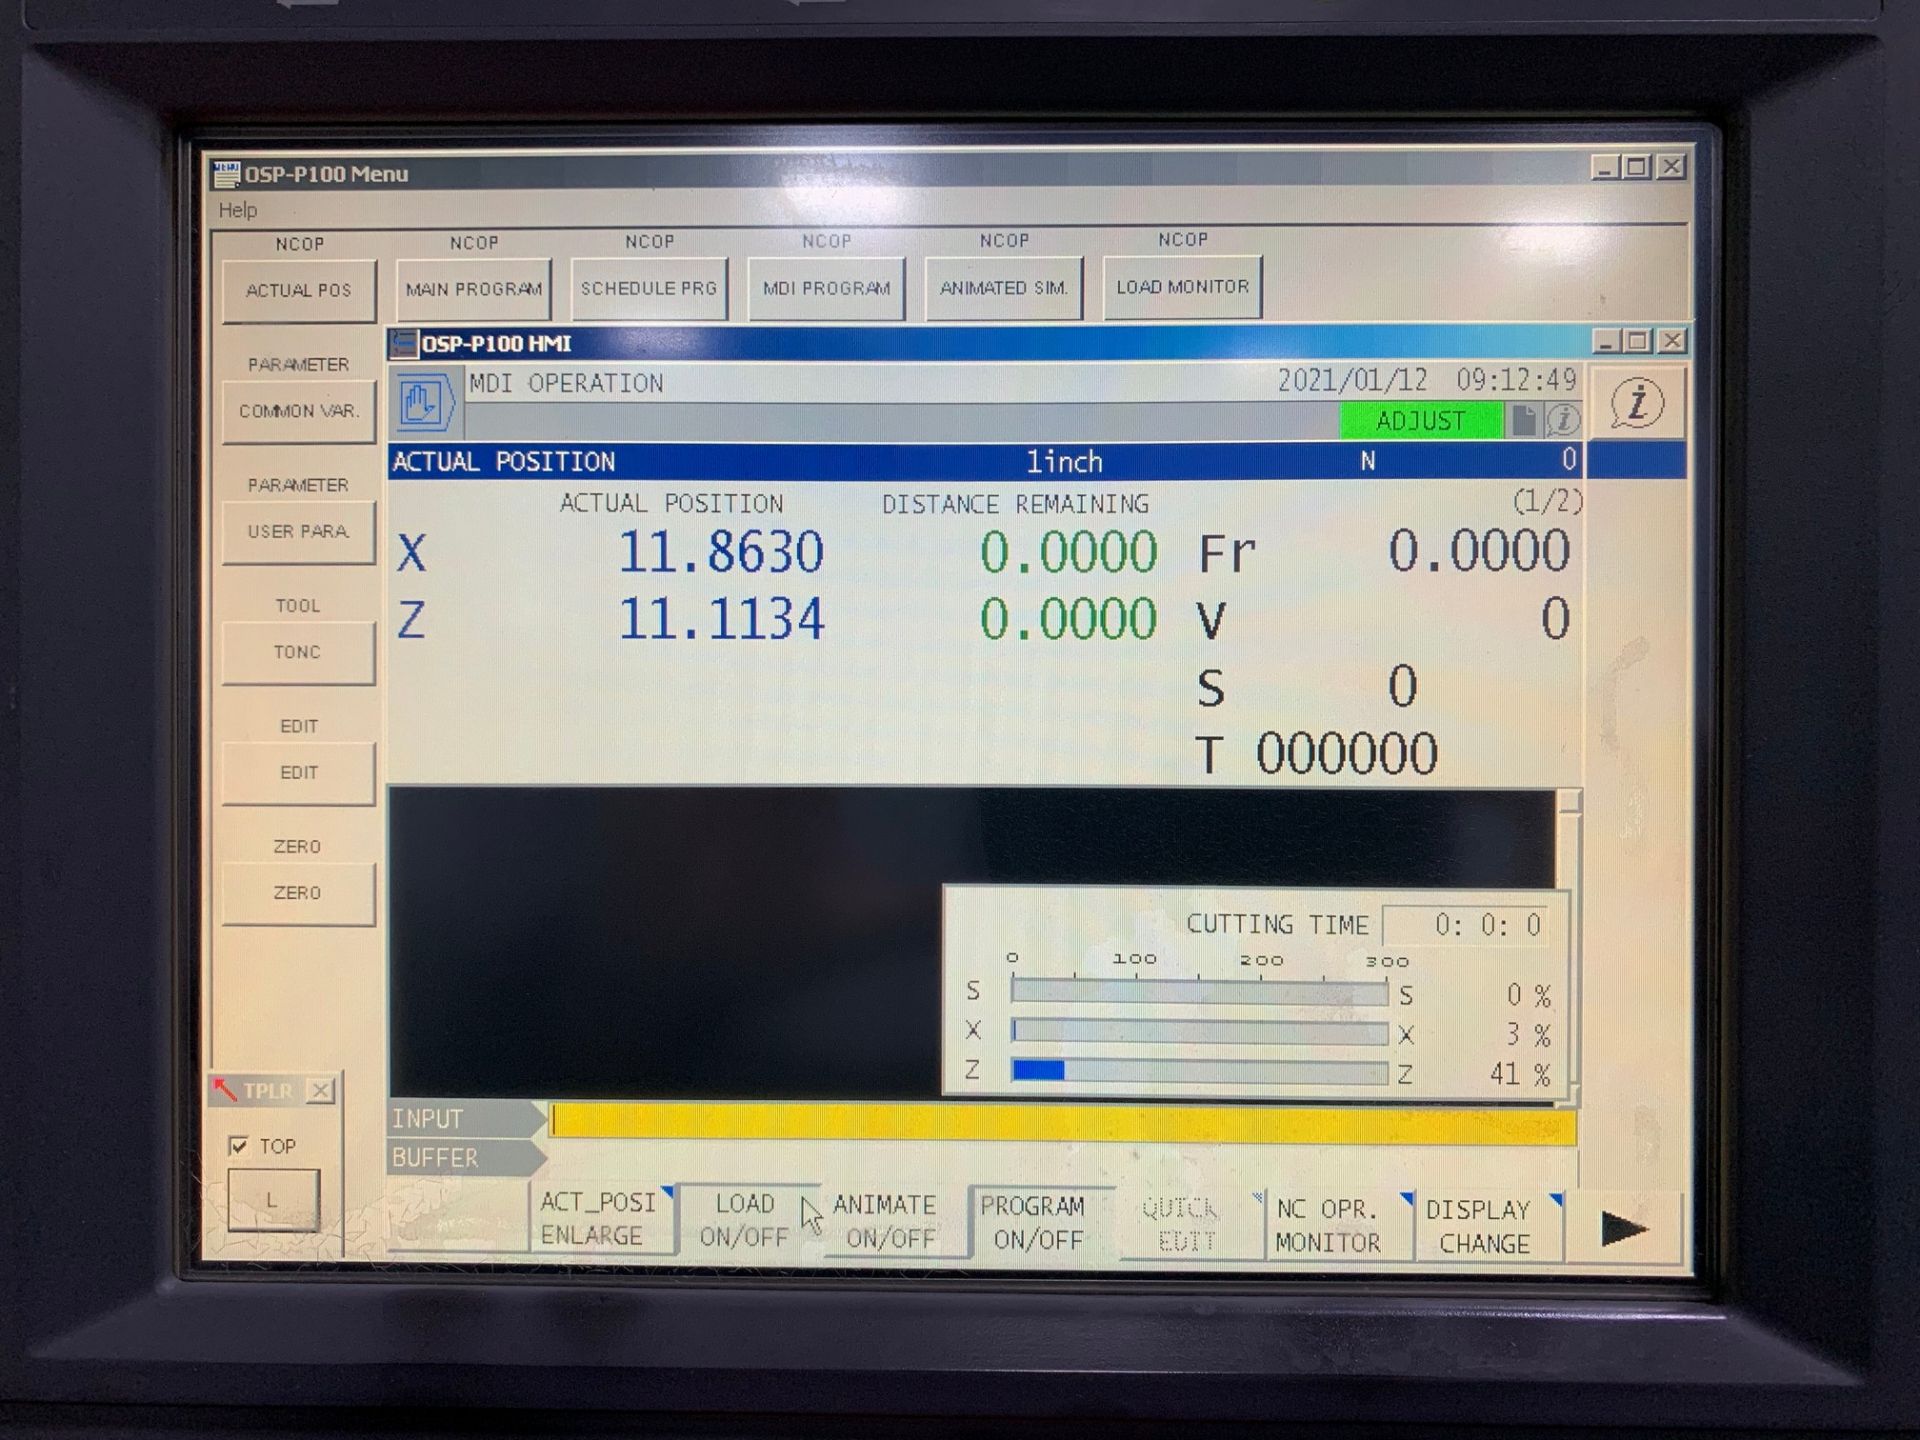Open the ZERO offset button
Image resolution: width=1920 pixels, height=1440 pixels.
pyautogui.click(x=298, y=893)
